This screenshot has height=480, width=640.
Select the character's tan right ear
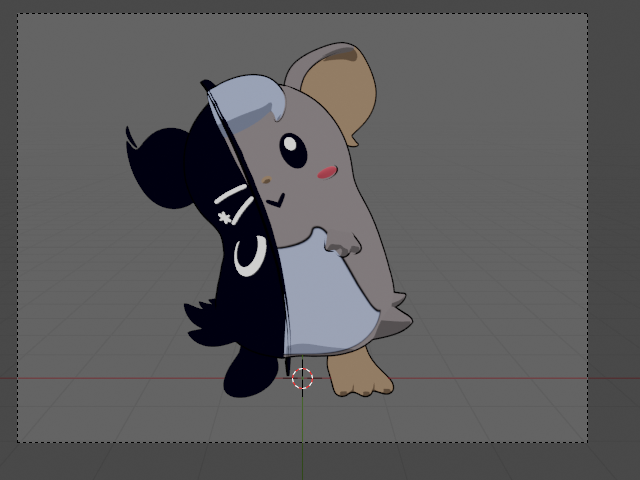340,92
